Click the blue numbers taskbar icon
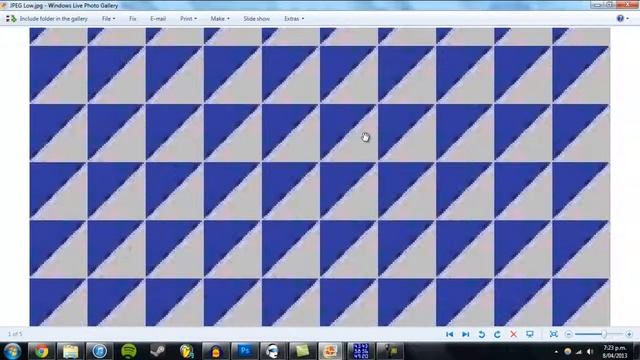 click(361, 351)
